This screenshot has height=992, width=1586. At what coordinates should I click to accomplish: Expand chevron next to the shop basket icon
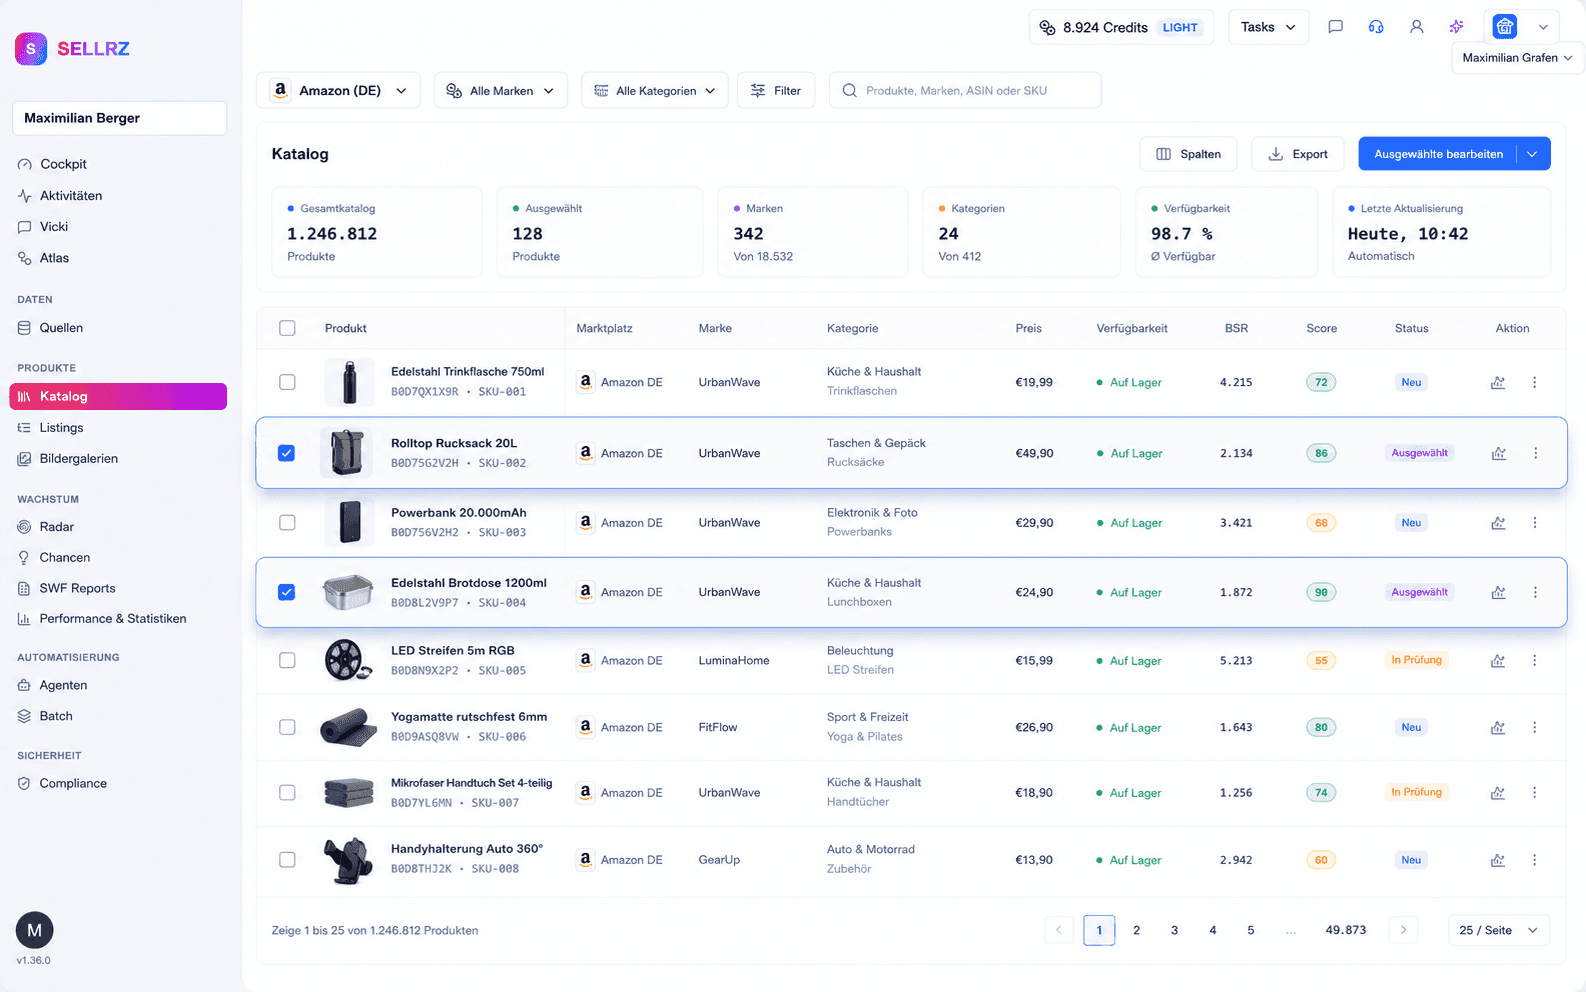click(x=1543, y=27)
